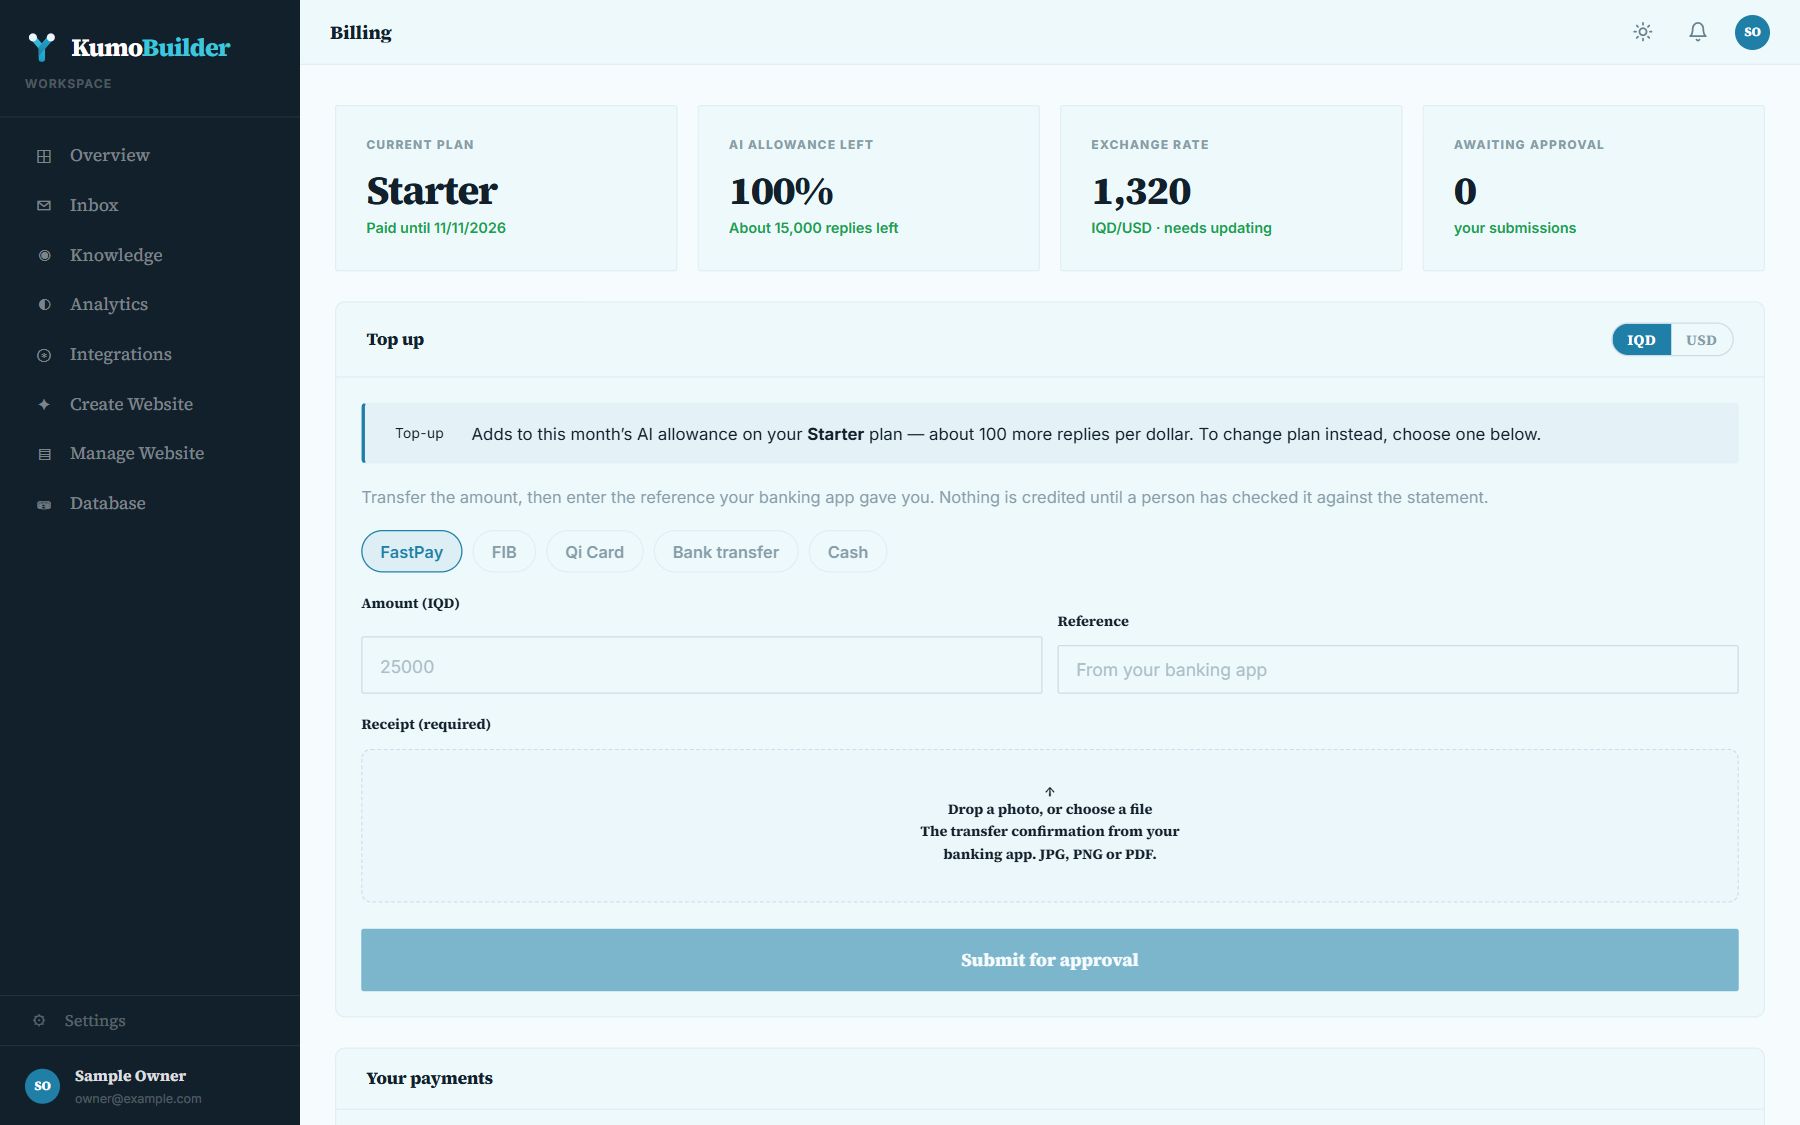Open the Inbox page
The width and height of the screenshot is (1800, 1125).
(150, 205)
